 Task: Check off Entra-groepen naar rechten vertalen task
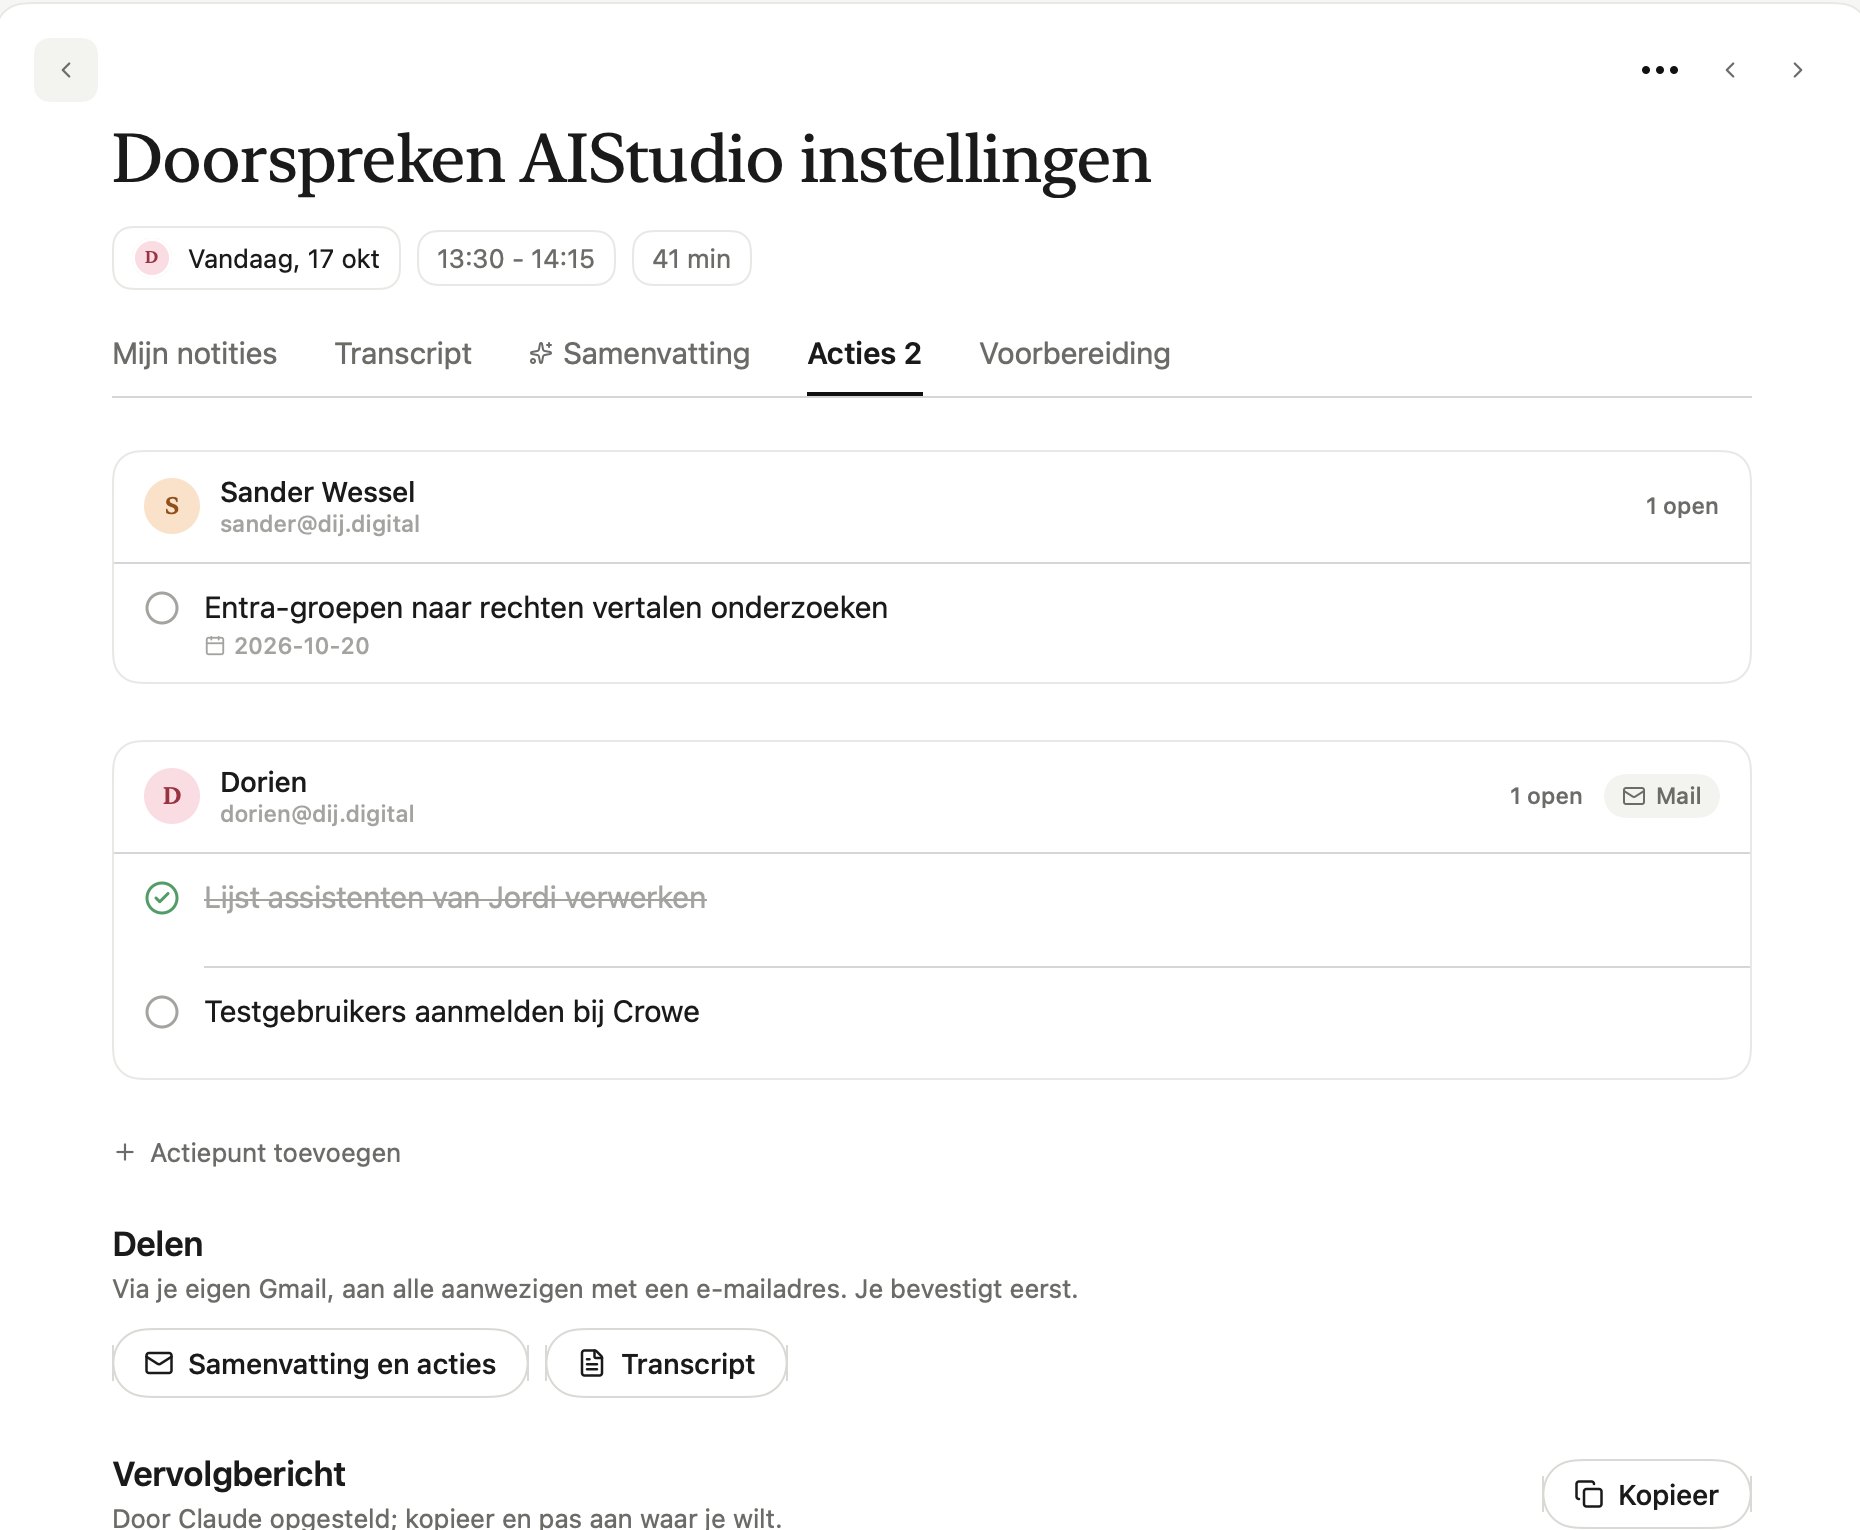pos(162,608)
